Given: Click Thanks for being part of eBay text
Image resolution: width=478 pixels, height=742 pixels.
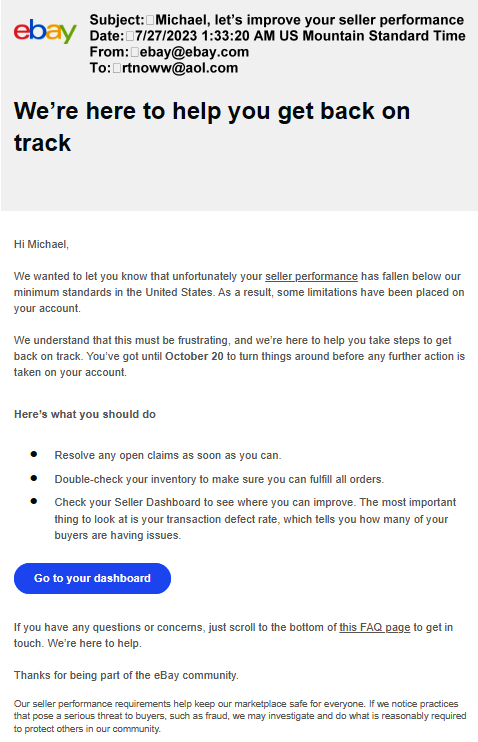Looking at the screenshot, I should (x=126, y=675).
